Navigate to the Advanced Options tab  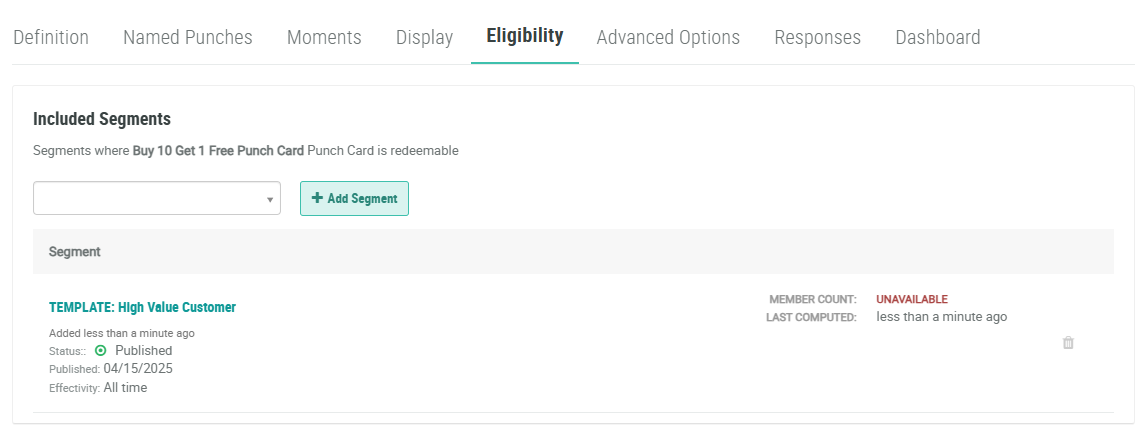click(668, 37)
